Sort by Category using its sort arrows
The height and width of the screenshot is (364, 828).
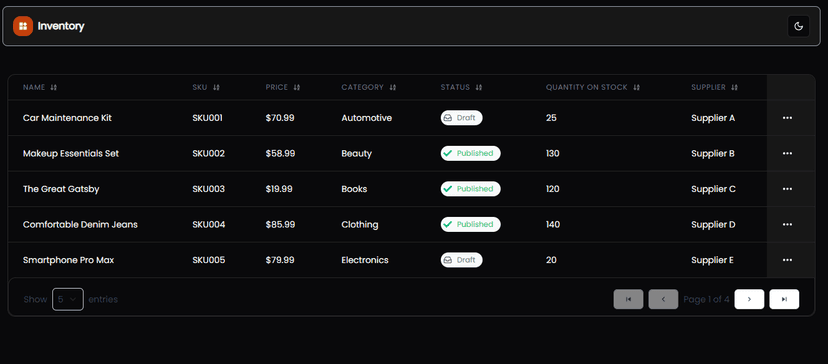[392, 88]
